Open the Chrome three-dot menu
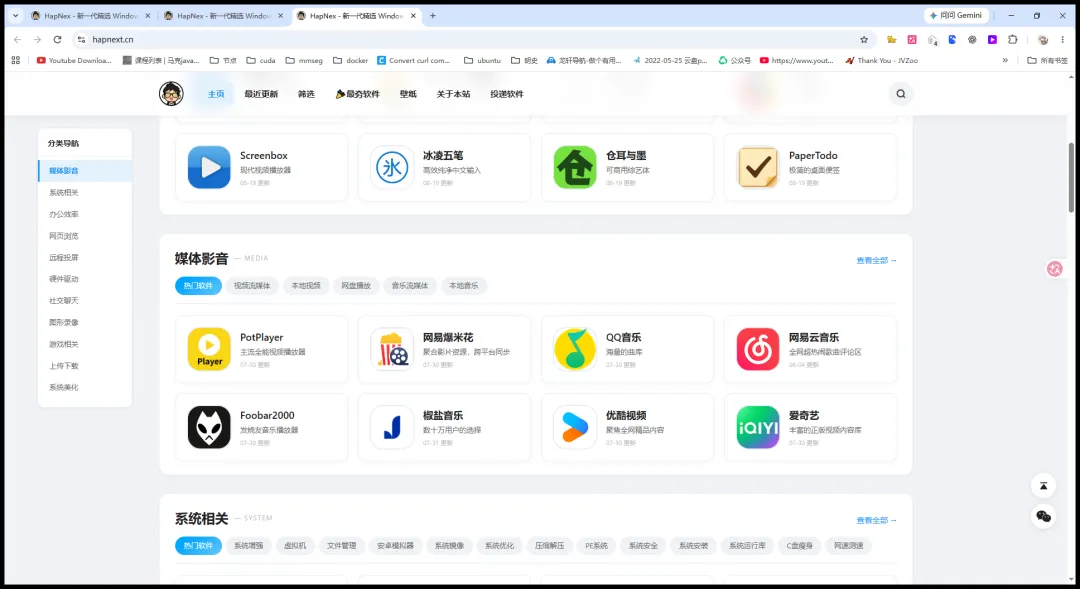This screenshot has height=589, width=1080. (x=1063, y=40)
